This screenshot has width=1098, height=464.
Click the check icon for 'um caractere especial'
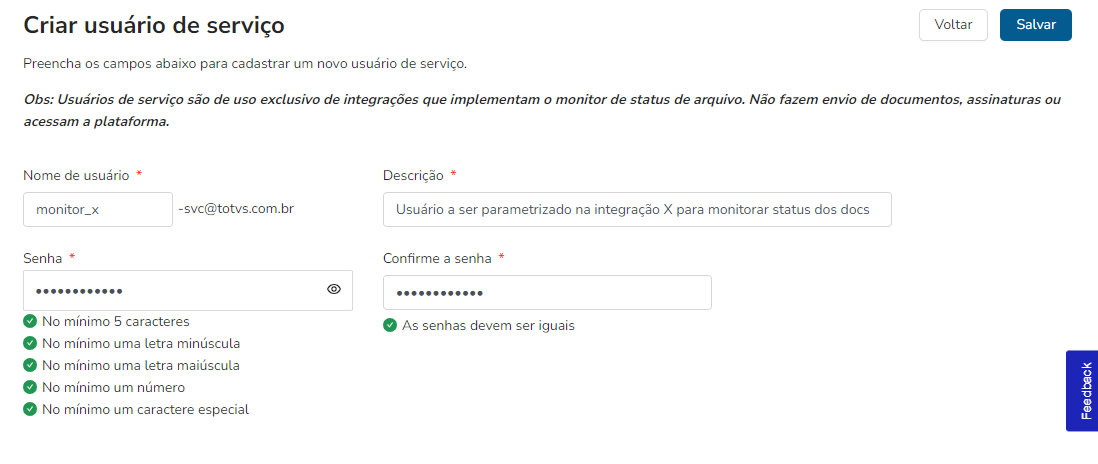pos(30,409)
